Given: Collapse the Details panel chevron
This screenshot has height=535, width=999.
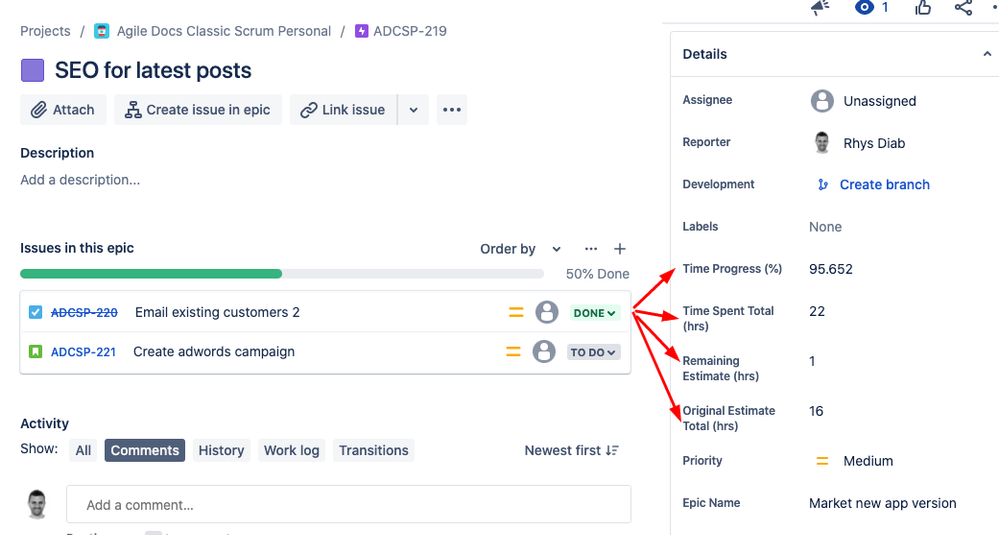Looking at the screenshot, I should pyautogui.click(x=987, y=54).
